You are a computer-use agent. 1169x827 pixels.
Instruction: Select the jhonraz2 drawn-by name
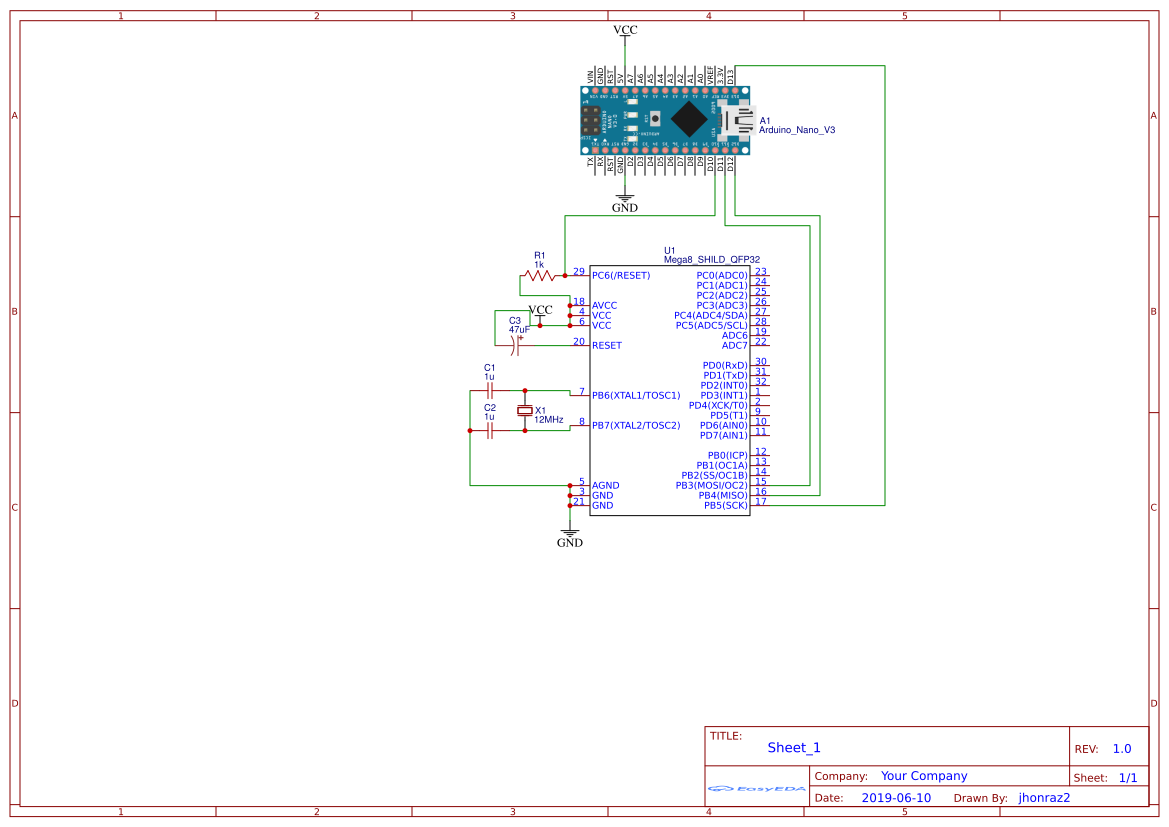point(1044,798)
